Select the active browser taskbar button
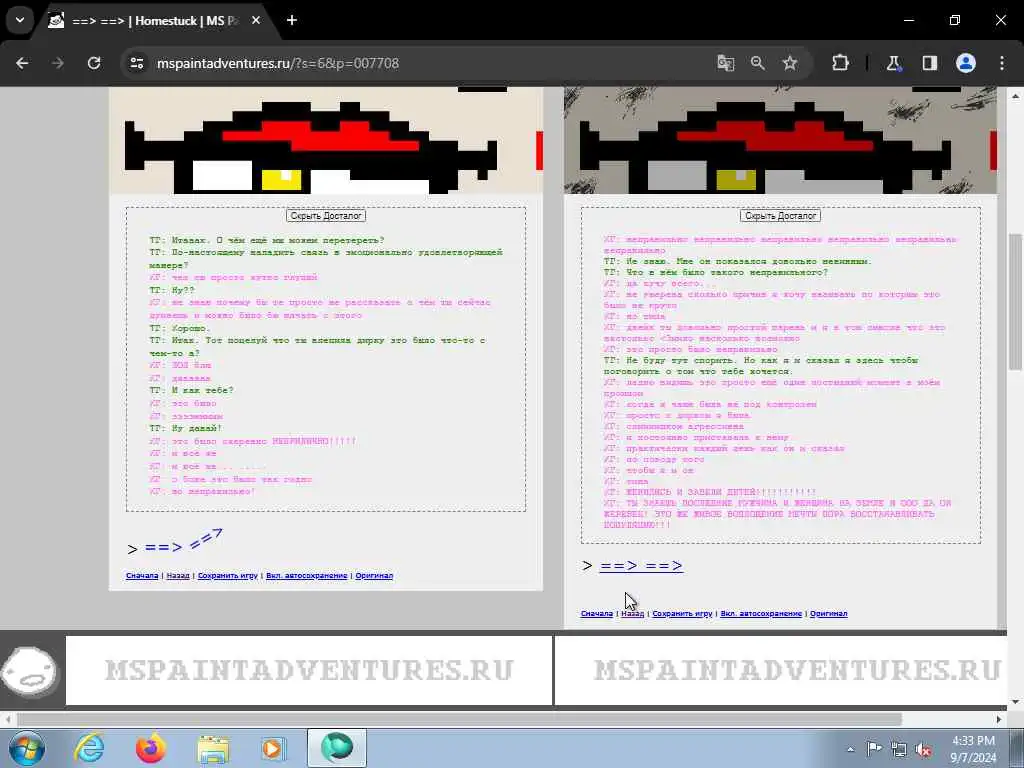Viewport: 1024px width, 768px height. tap(337, 748)
